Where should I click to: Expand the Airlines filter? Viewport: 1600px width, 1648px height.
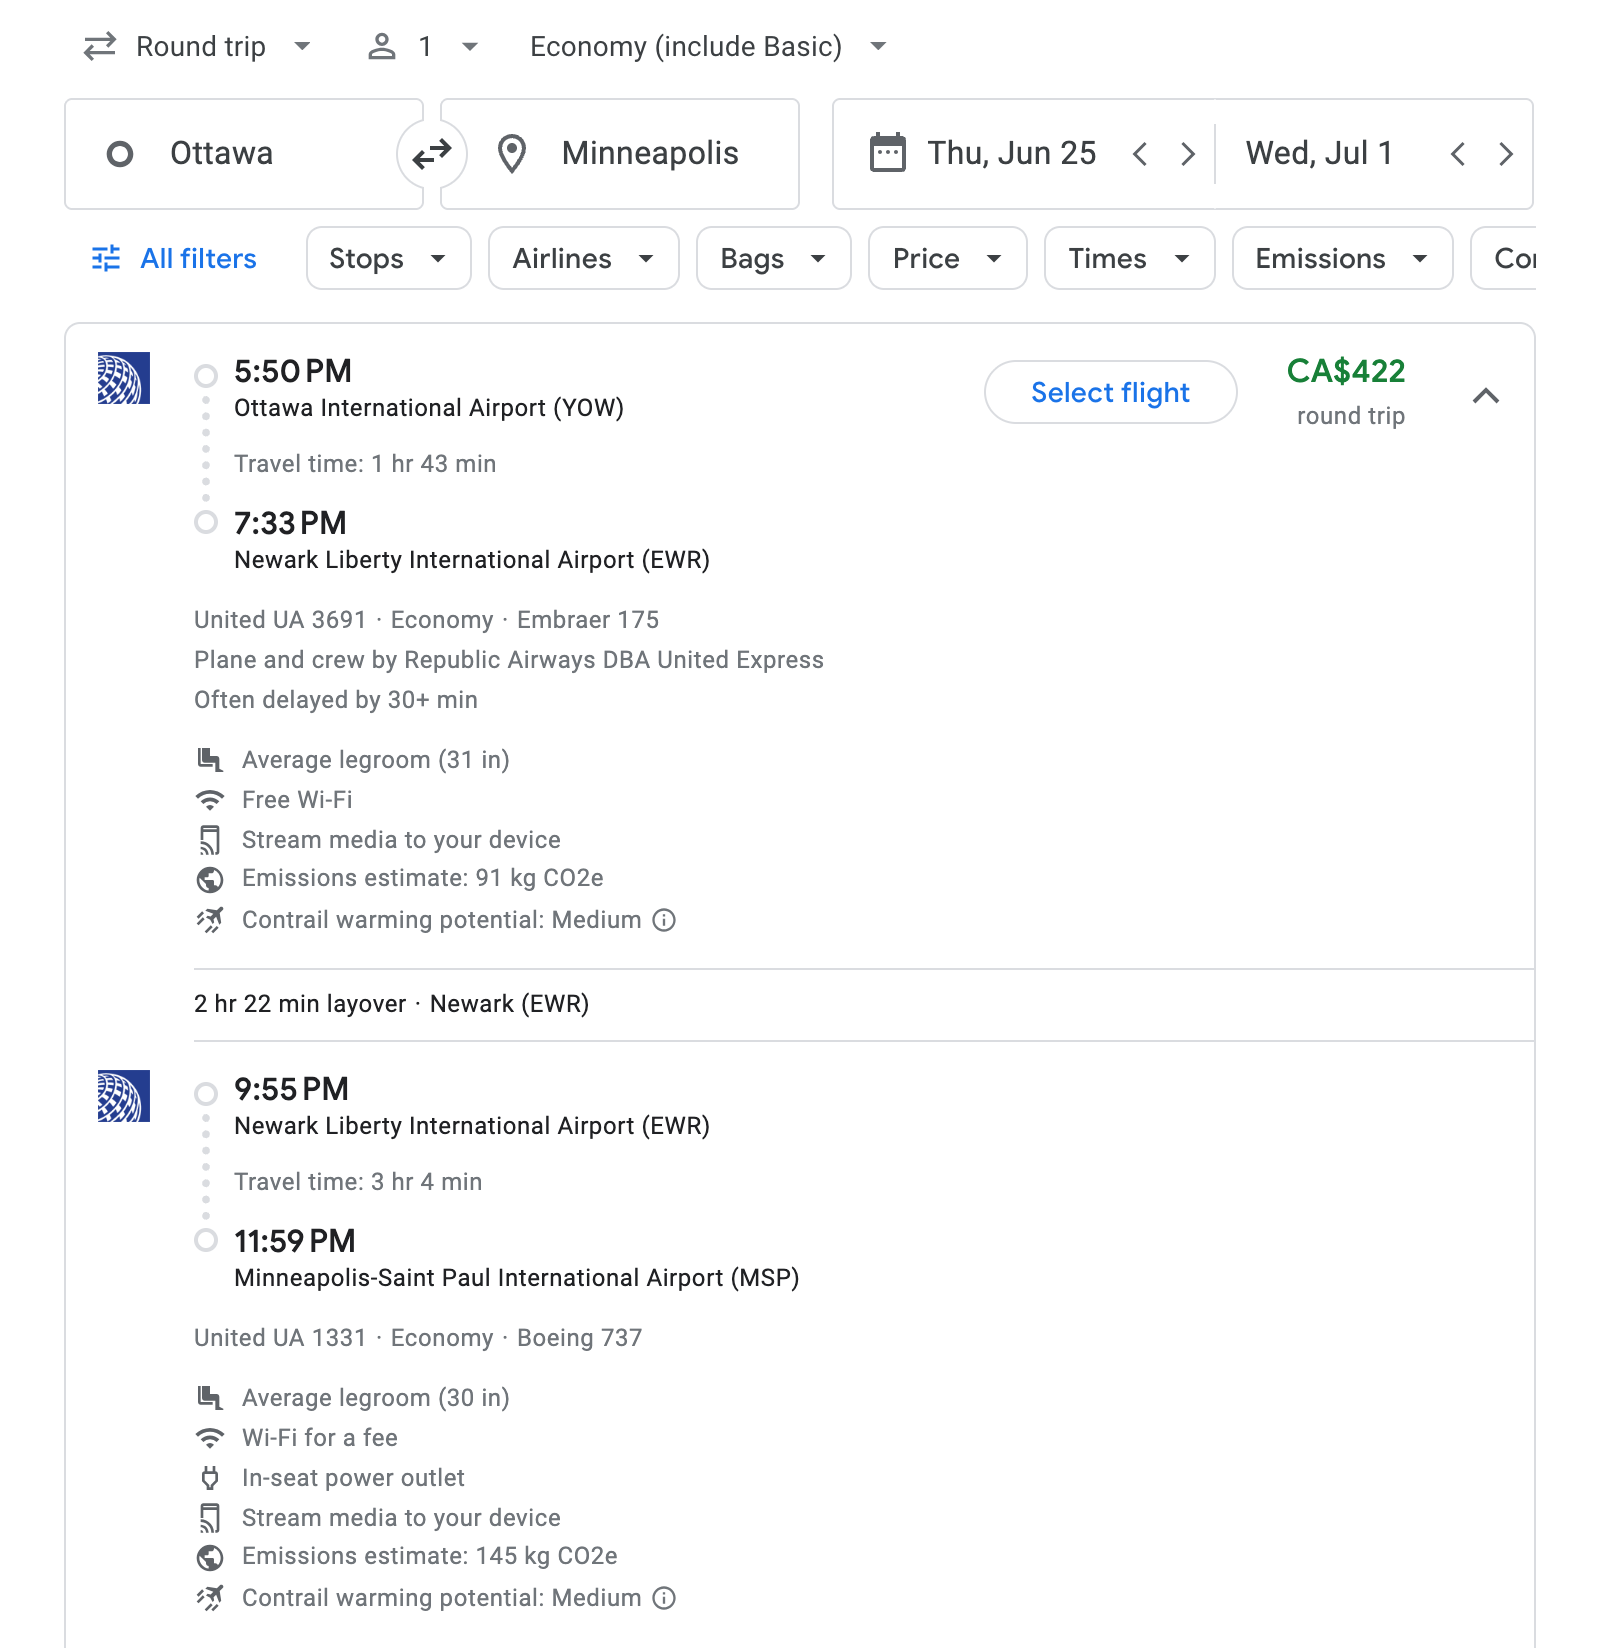pyautogui.click(x=583, y=259)
